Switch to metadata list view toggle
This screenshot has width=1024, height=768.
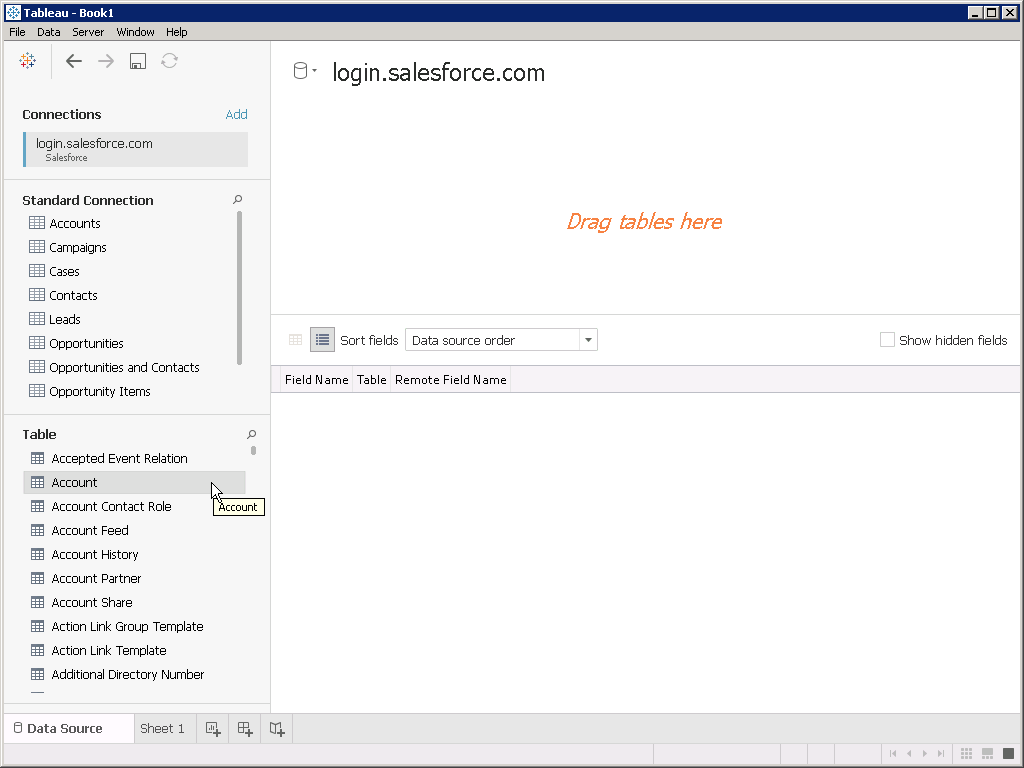click(322, 340)
